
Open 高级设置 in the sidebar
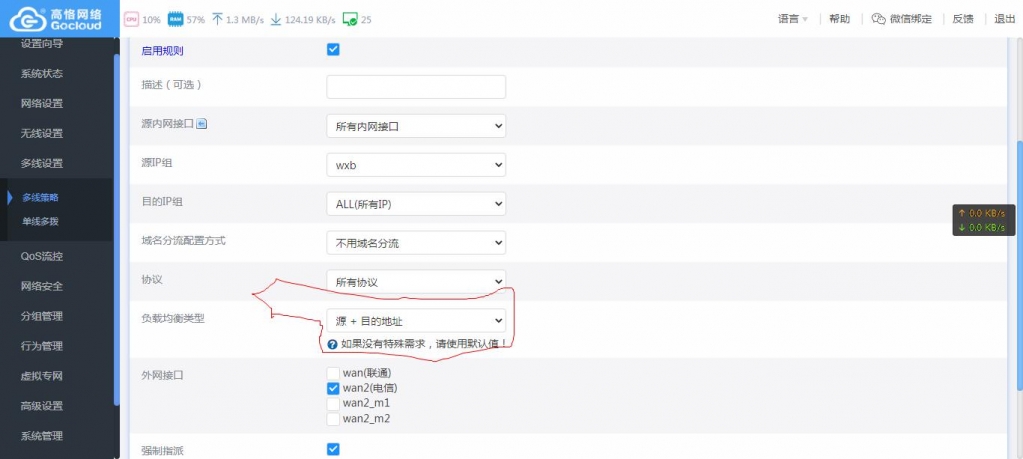[x=42, y=406]
